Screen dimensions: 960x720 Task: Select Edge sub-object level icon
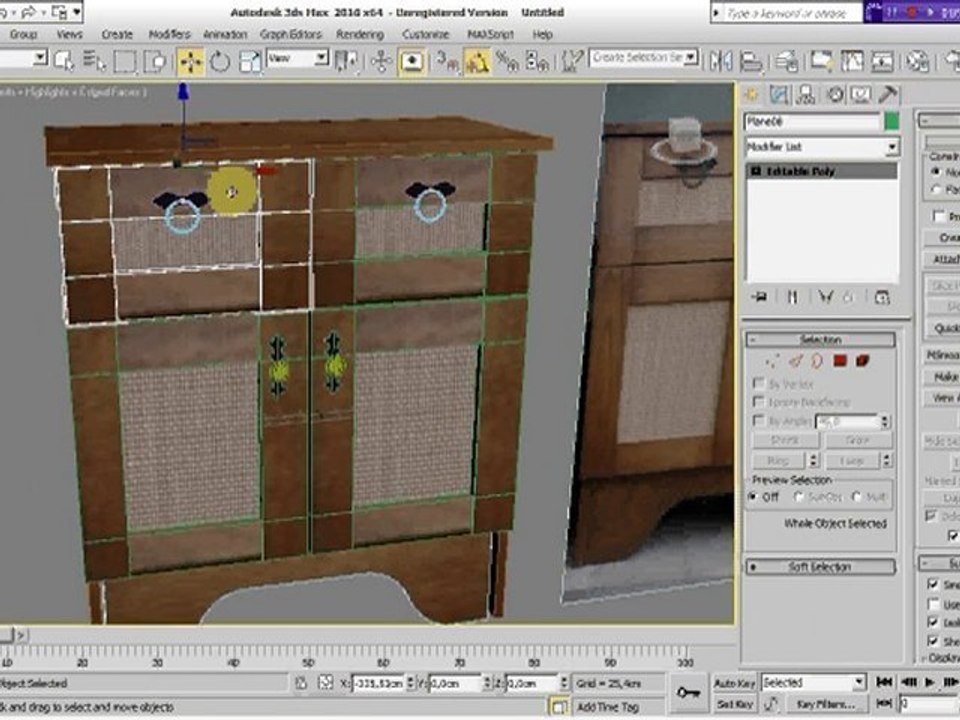(795, 361)
